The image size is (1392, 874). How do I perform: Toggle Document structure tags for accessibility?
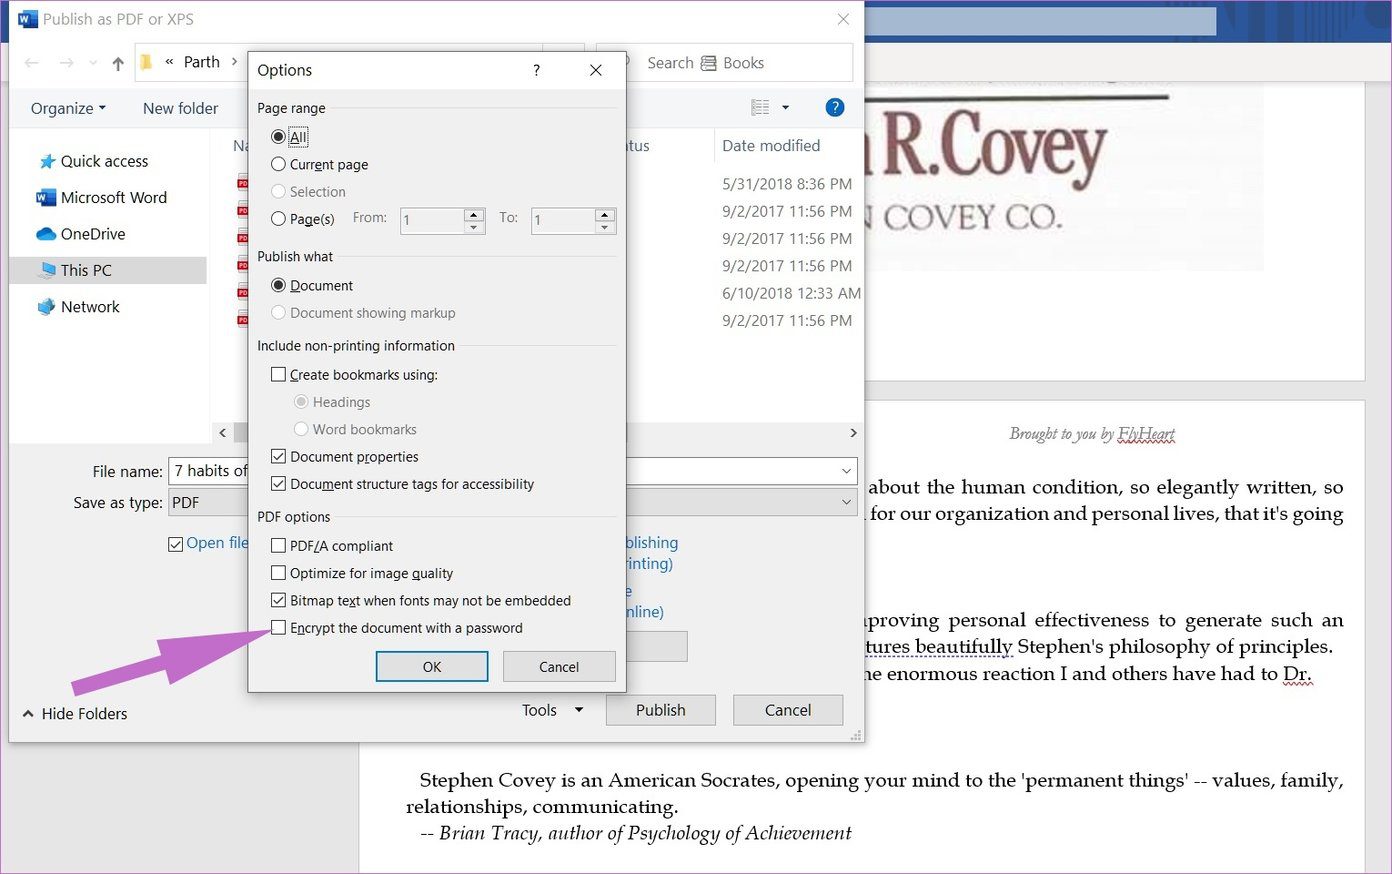coord(279,484)
